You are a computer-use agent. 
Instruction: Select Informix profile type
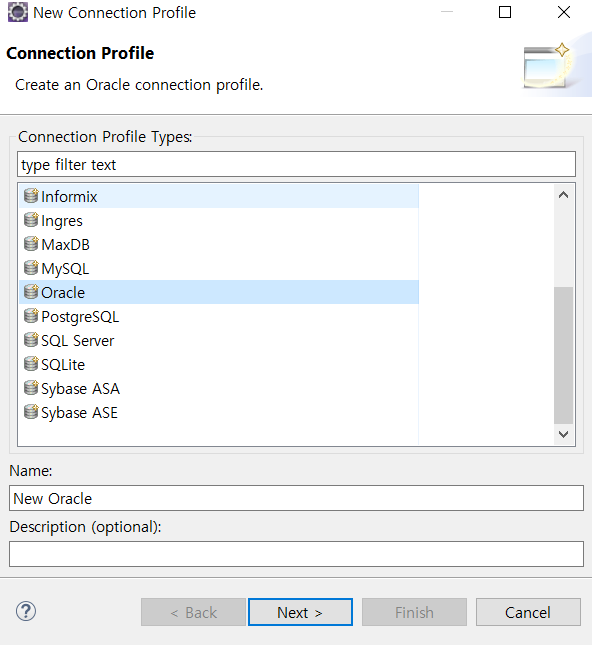click(219, 196)
